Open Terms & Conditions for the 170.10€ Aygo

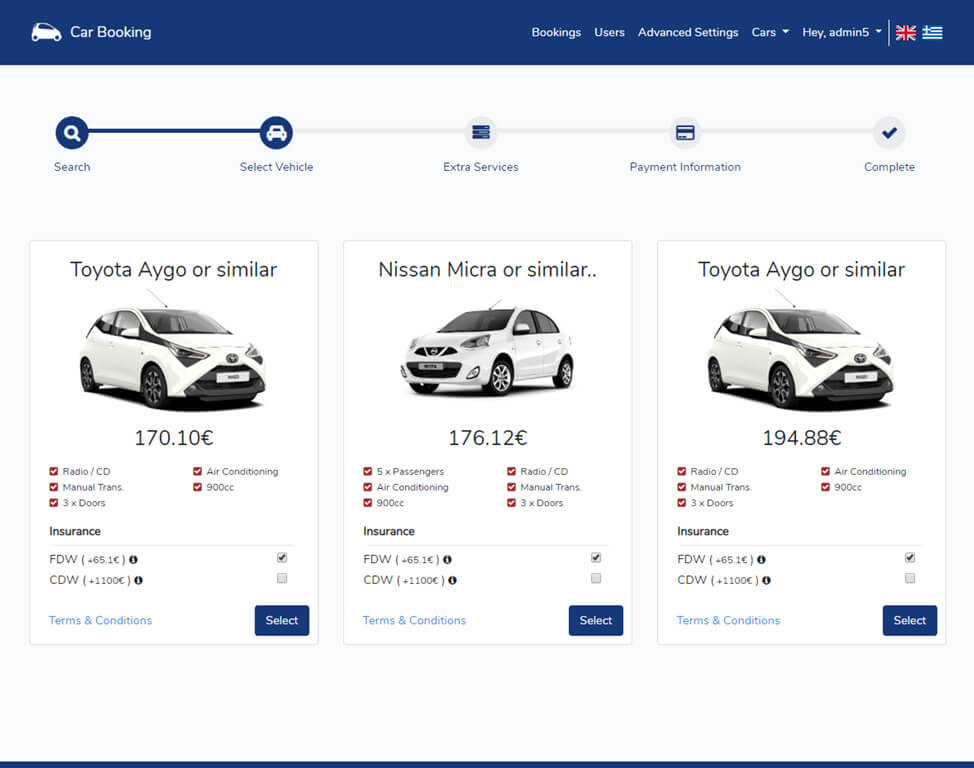pos(100,620)
